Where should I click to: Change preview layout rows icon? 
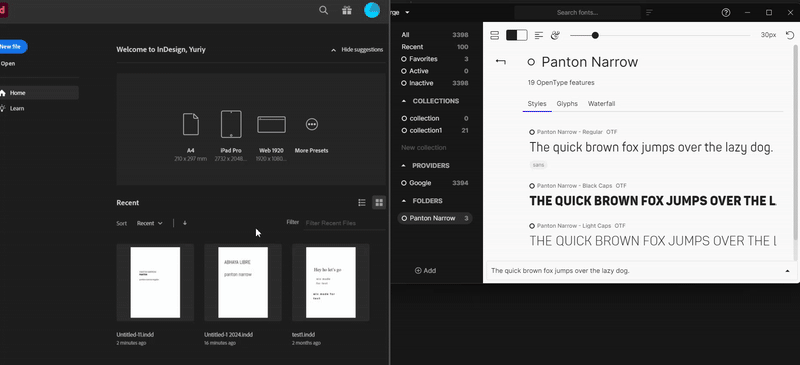[x=494, y=35]
